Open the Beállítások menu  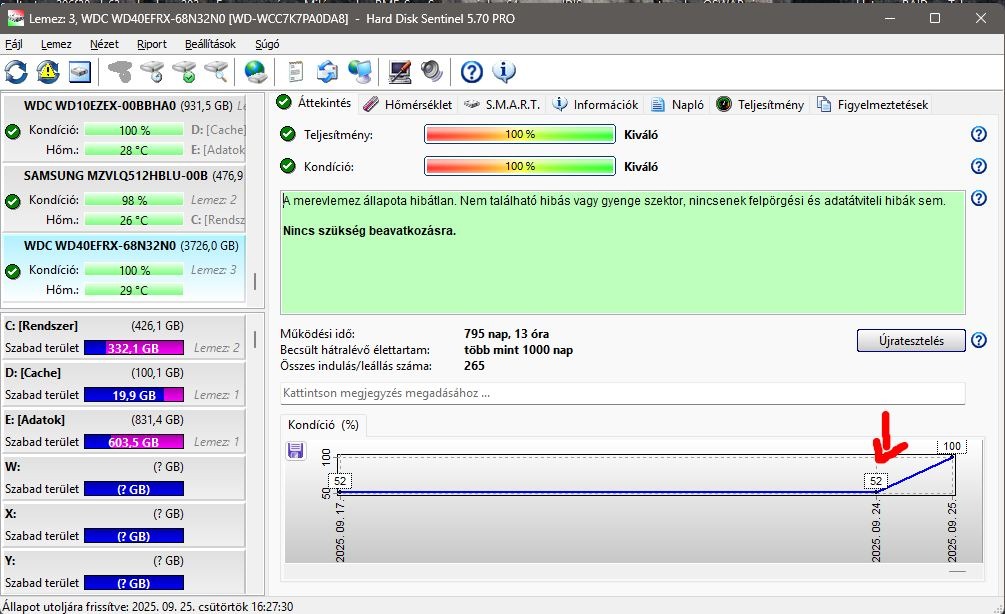click(210, 44)
